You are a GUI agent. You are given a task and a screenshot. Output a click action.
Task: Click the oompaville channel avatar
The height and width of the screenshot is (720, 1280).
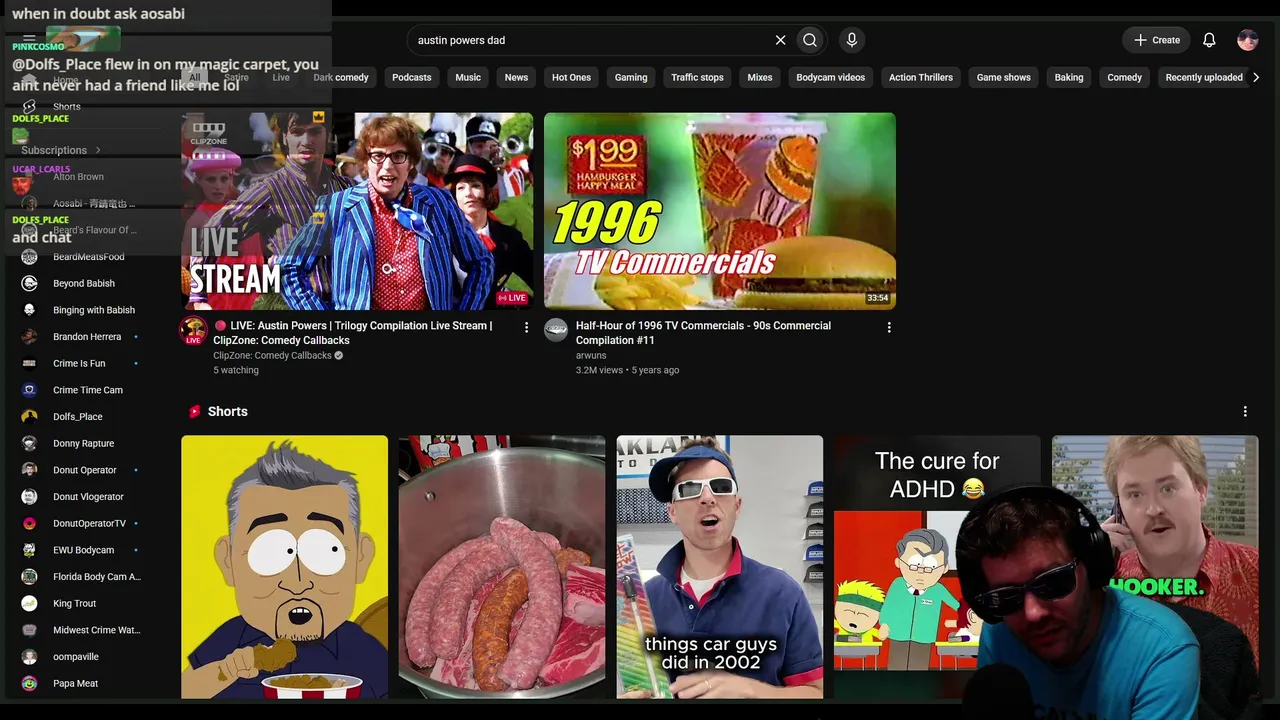click(x=30, y=657)
